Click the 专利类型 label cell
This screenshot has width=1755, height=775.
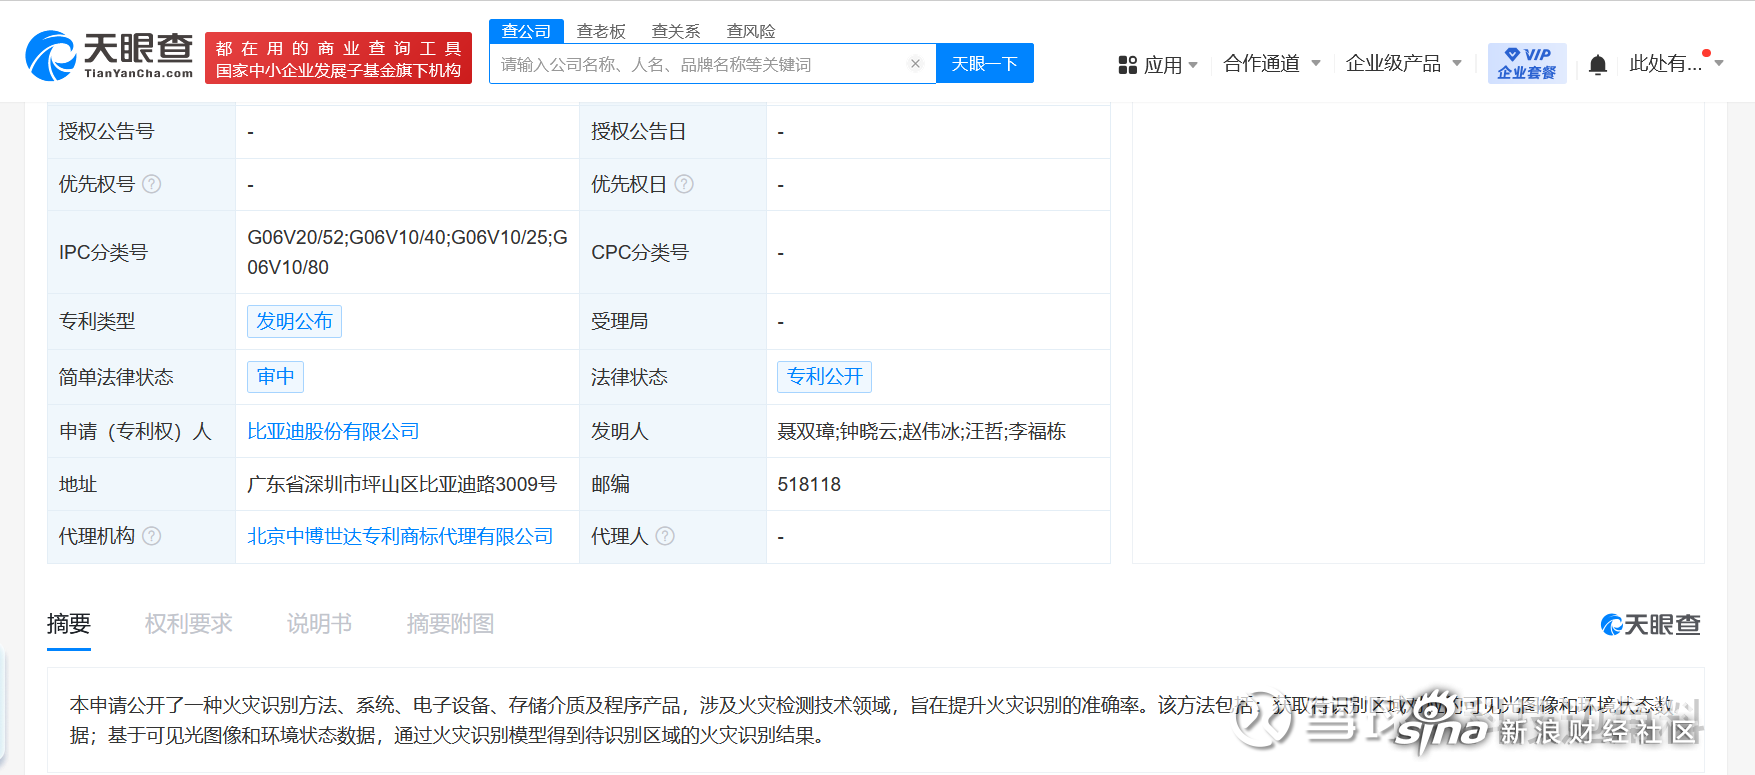(141, 321)
